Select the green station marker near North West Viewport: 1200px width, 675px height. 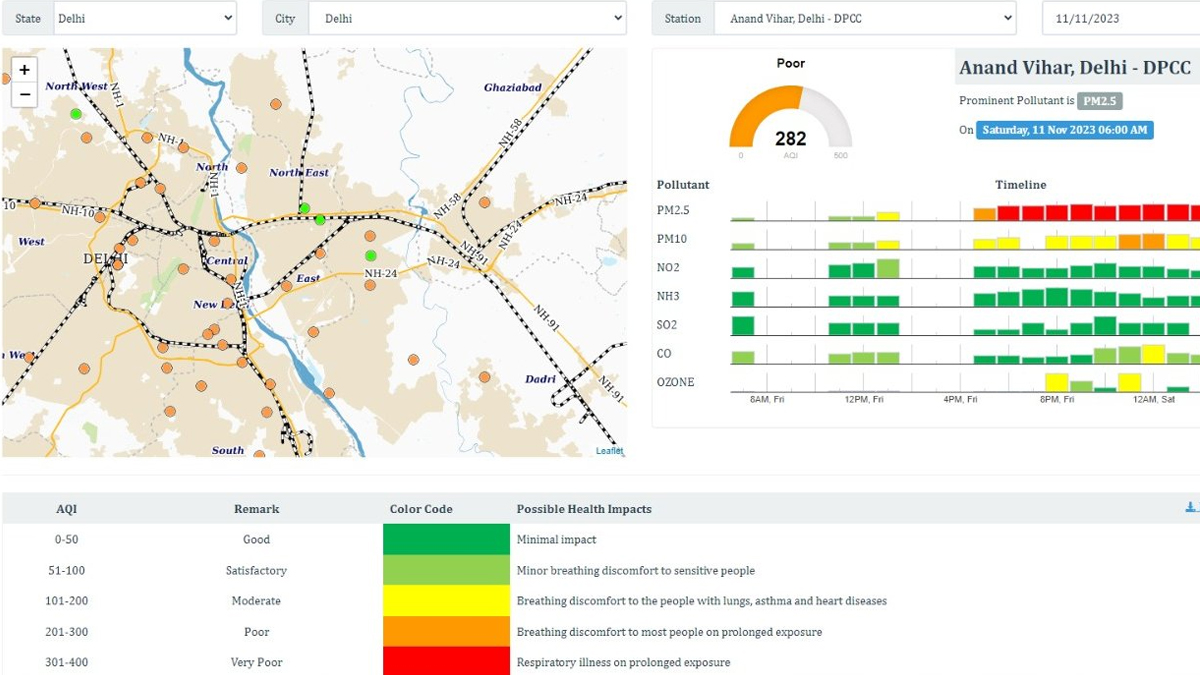(76, 114)
